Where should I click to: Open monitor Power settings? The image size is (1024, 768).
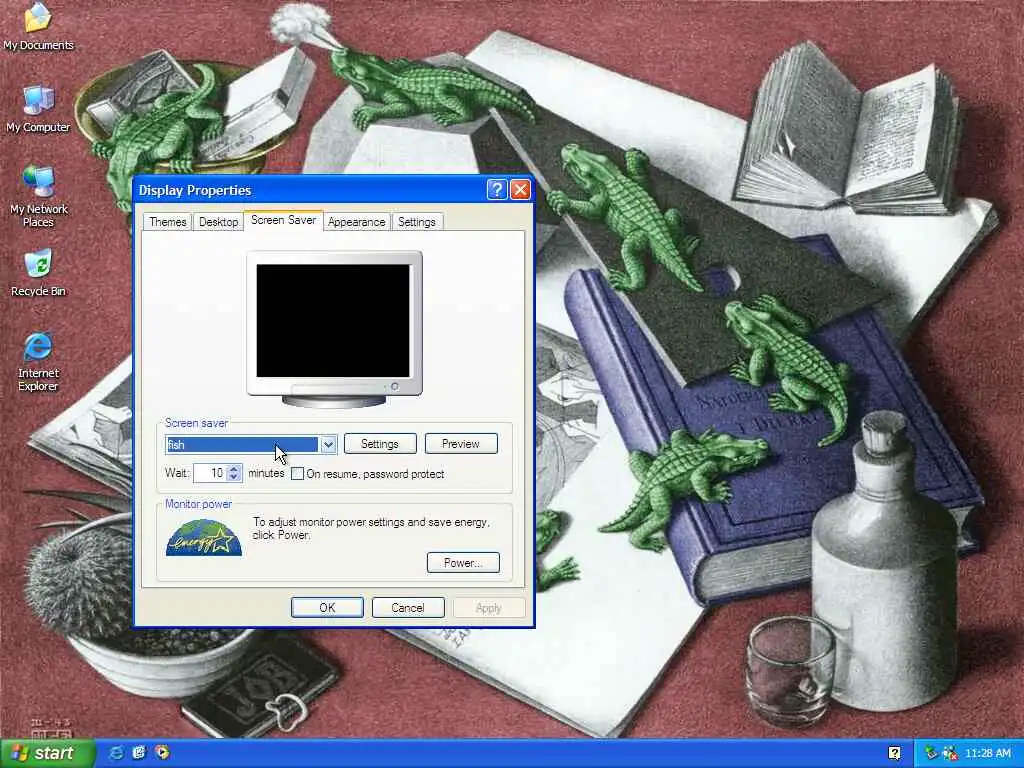[x=463, y=563]
